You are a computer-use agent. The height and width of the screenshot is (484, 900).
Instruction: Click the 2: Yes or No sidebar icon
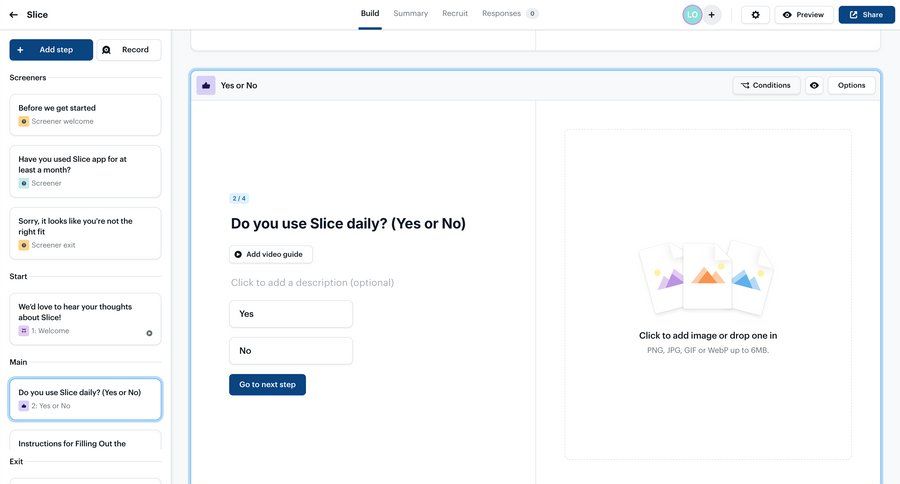coord(24,406)
